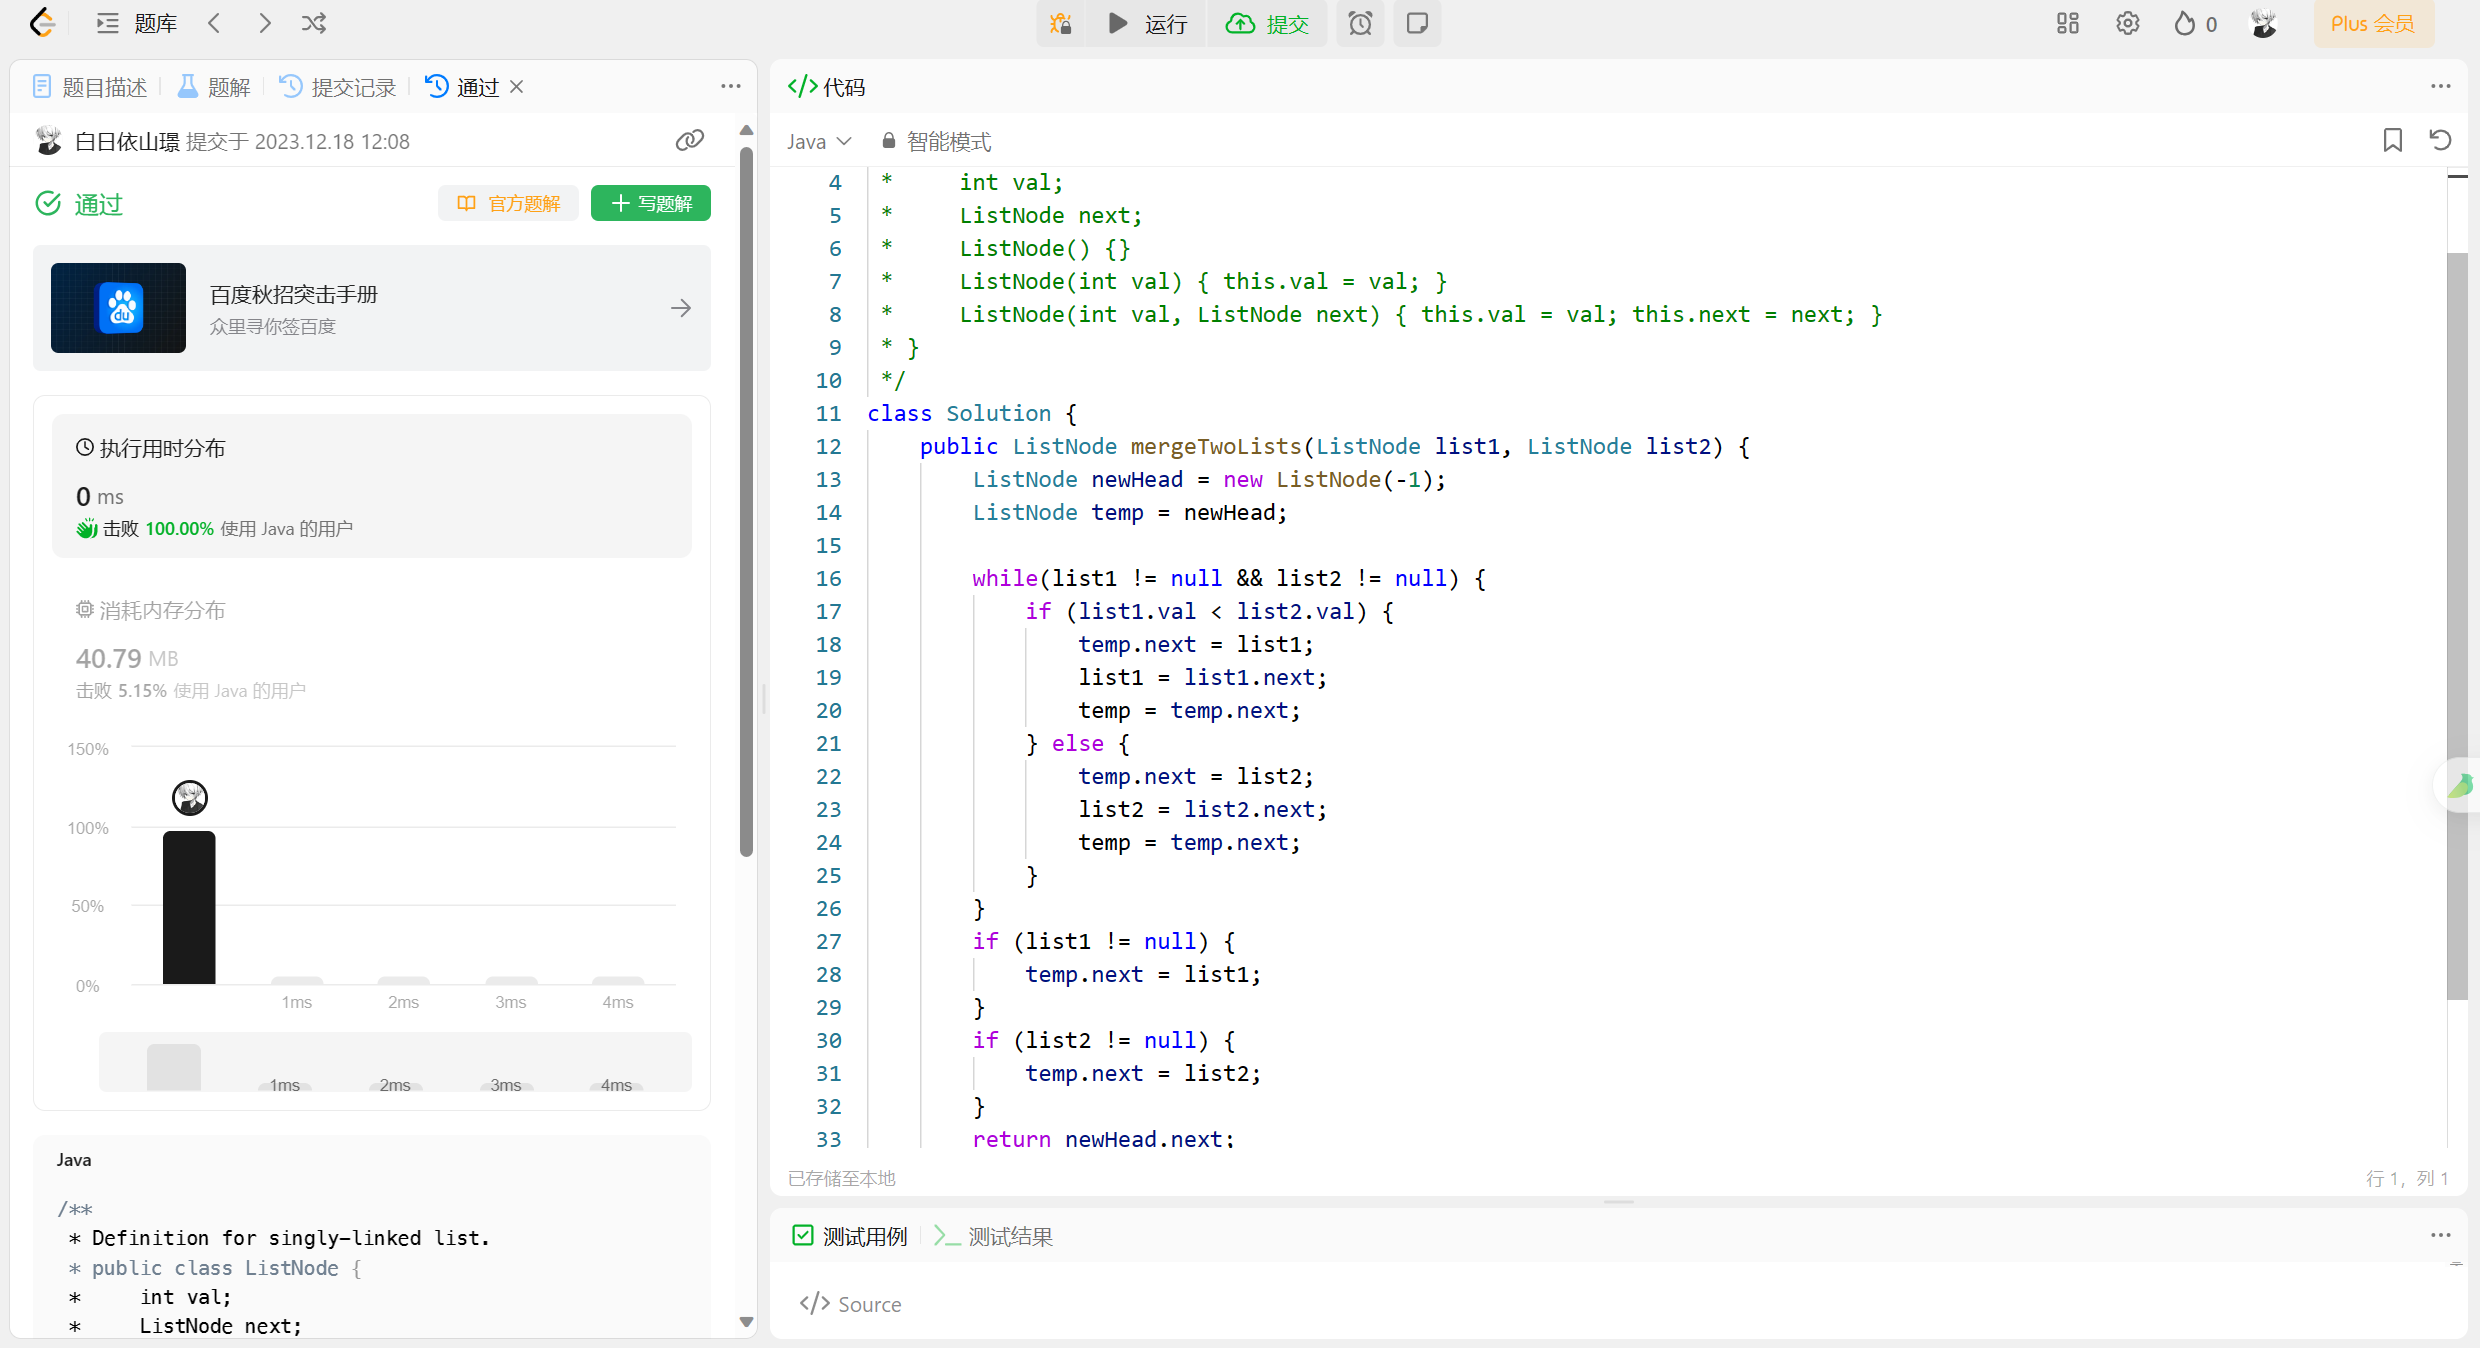Open the alarm clock timer

[x=1360, y=23]
